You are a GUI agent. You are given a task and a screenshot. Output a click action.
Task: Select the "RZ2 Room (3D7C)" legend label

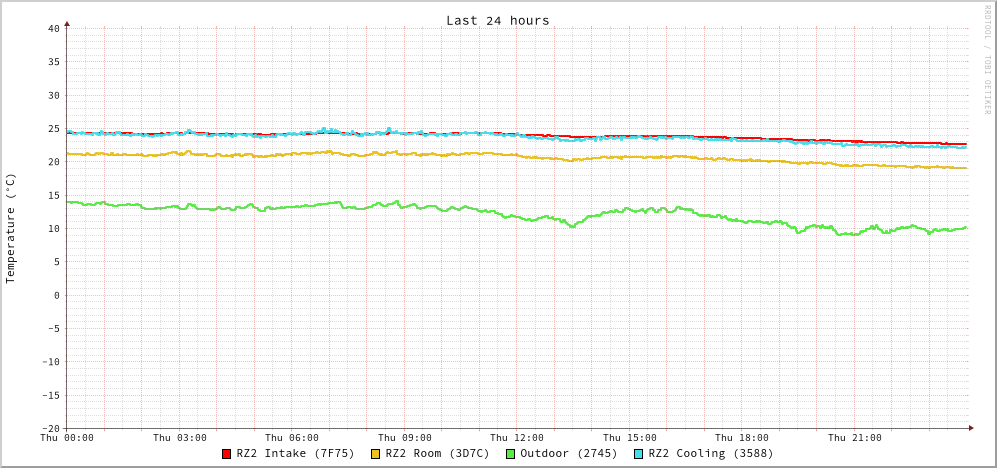437,454
